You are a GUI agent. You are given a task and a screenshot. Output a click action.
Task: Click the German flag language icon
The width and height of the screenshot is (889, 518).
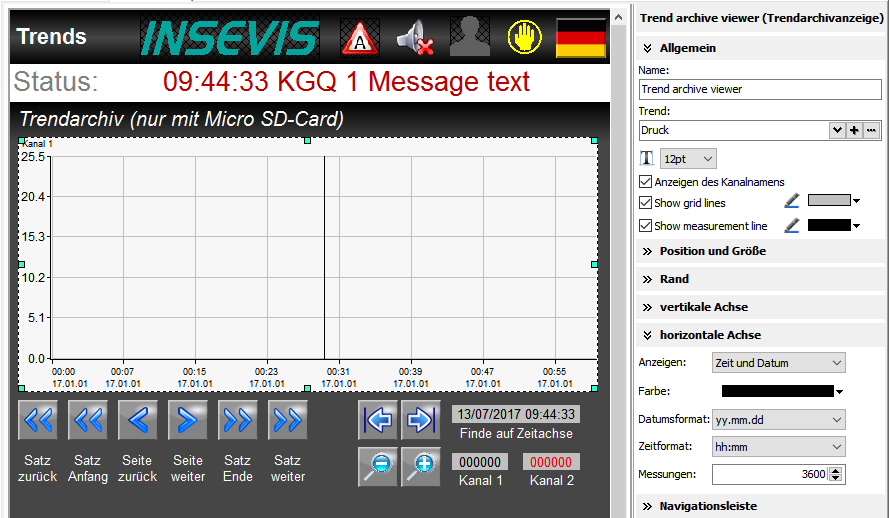(x=581, y=38)
